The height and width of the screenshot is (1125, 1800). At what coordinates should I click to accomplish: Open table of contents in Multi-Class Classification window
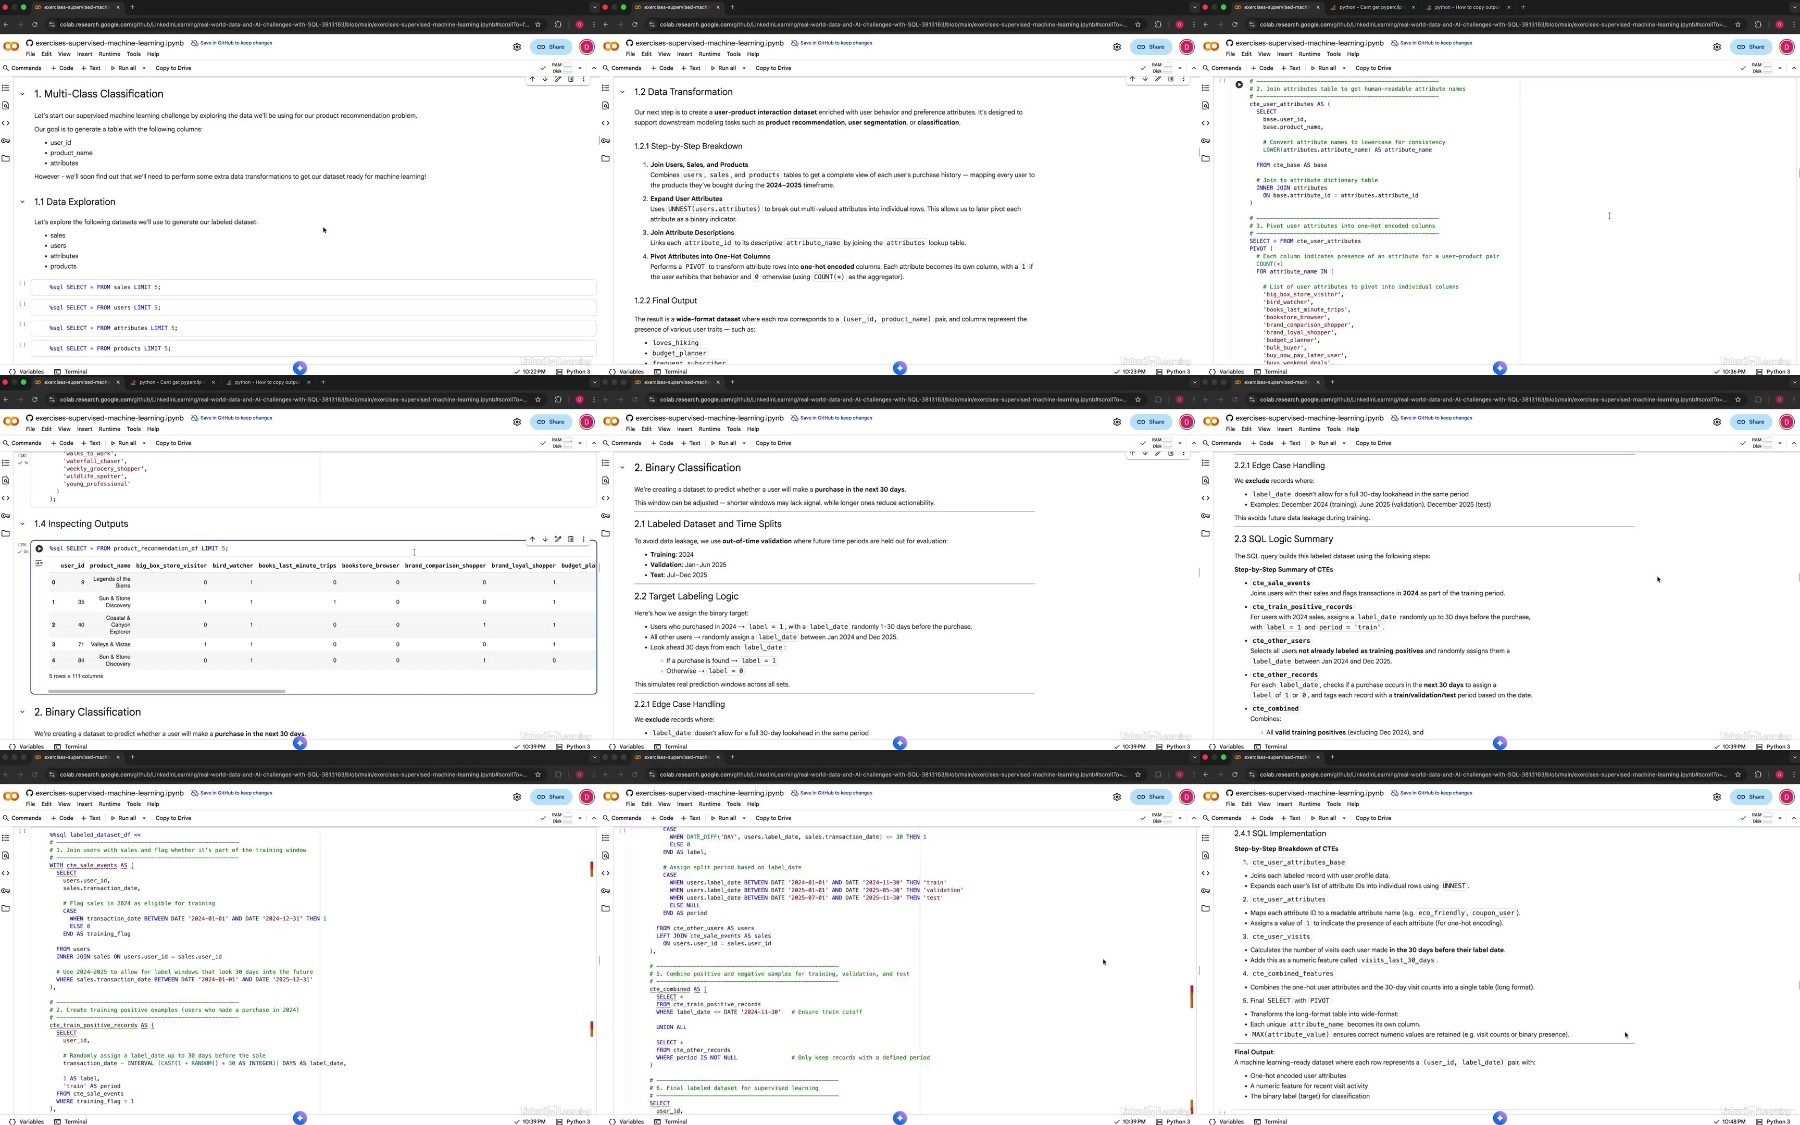[x=6, y=88]
